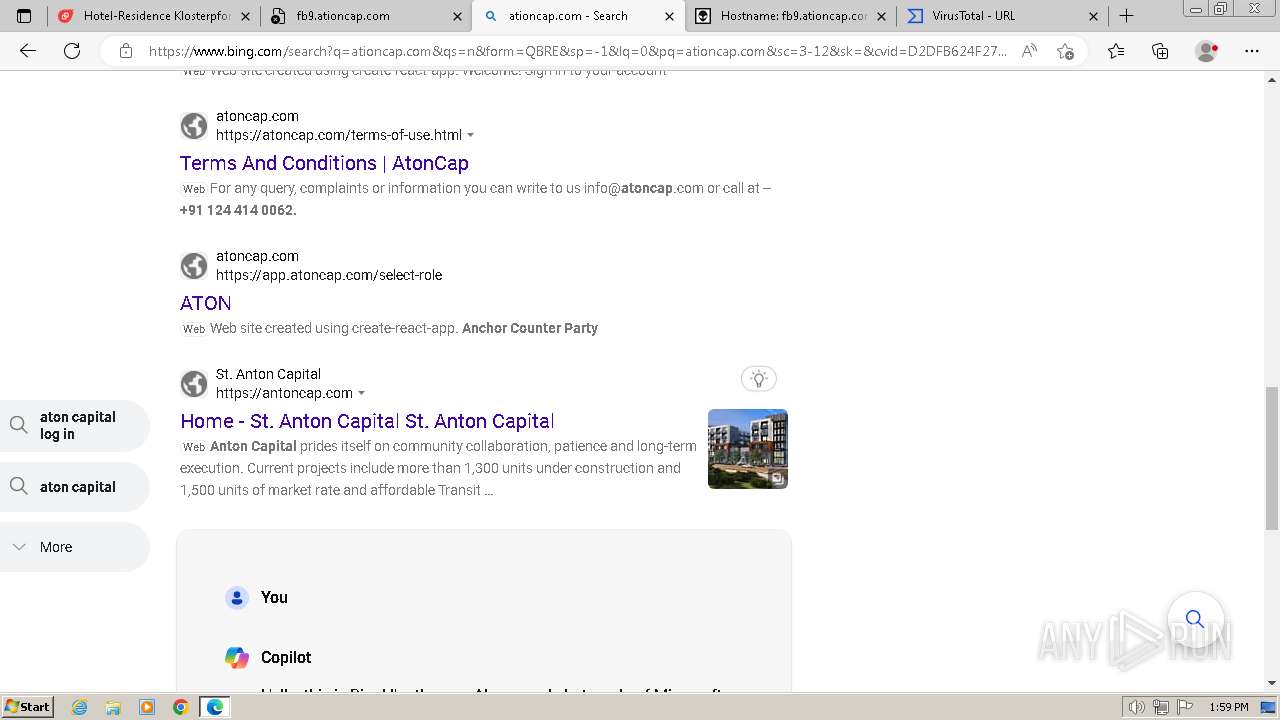This screenshot has height=720, width=1280.
Task: Select Edge in the taskbar
Action: point(215,707)
